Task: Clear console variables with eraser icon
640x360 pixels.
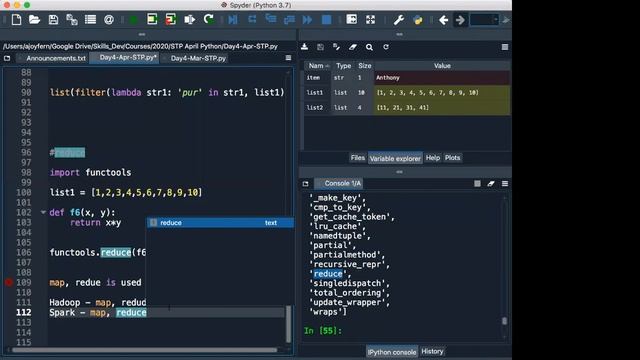Action: [491, 184]
